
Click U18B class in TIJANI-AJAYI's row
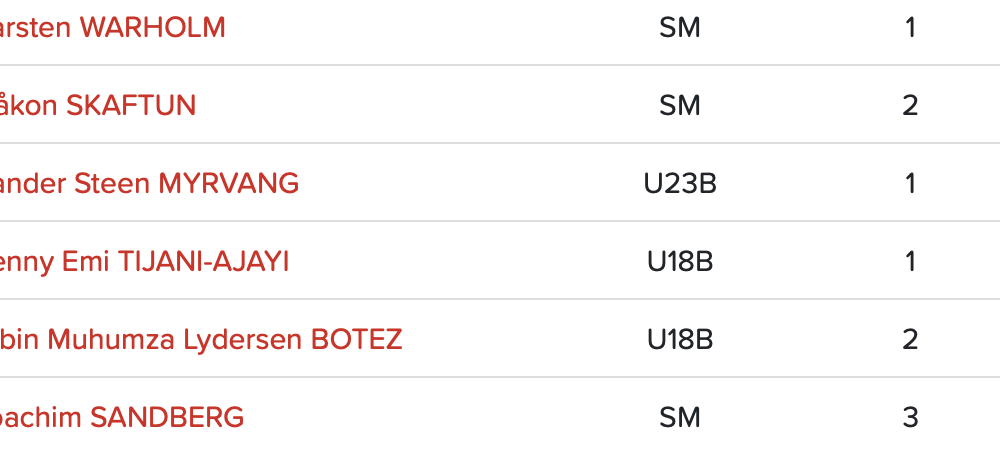(x=680, y=262)
